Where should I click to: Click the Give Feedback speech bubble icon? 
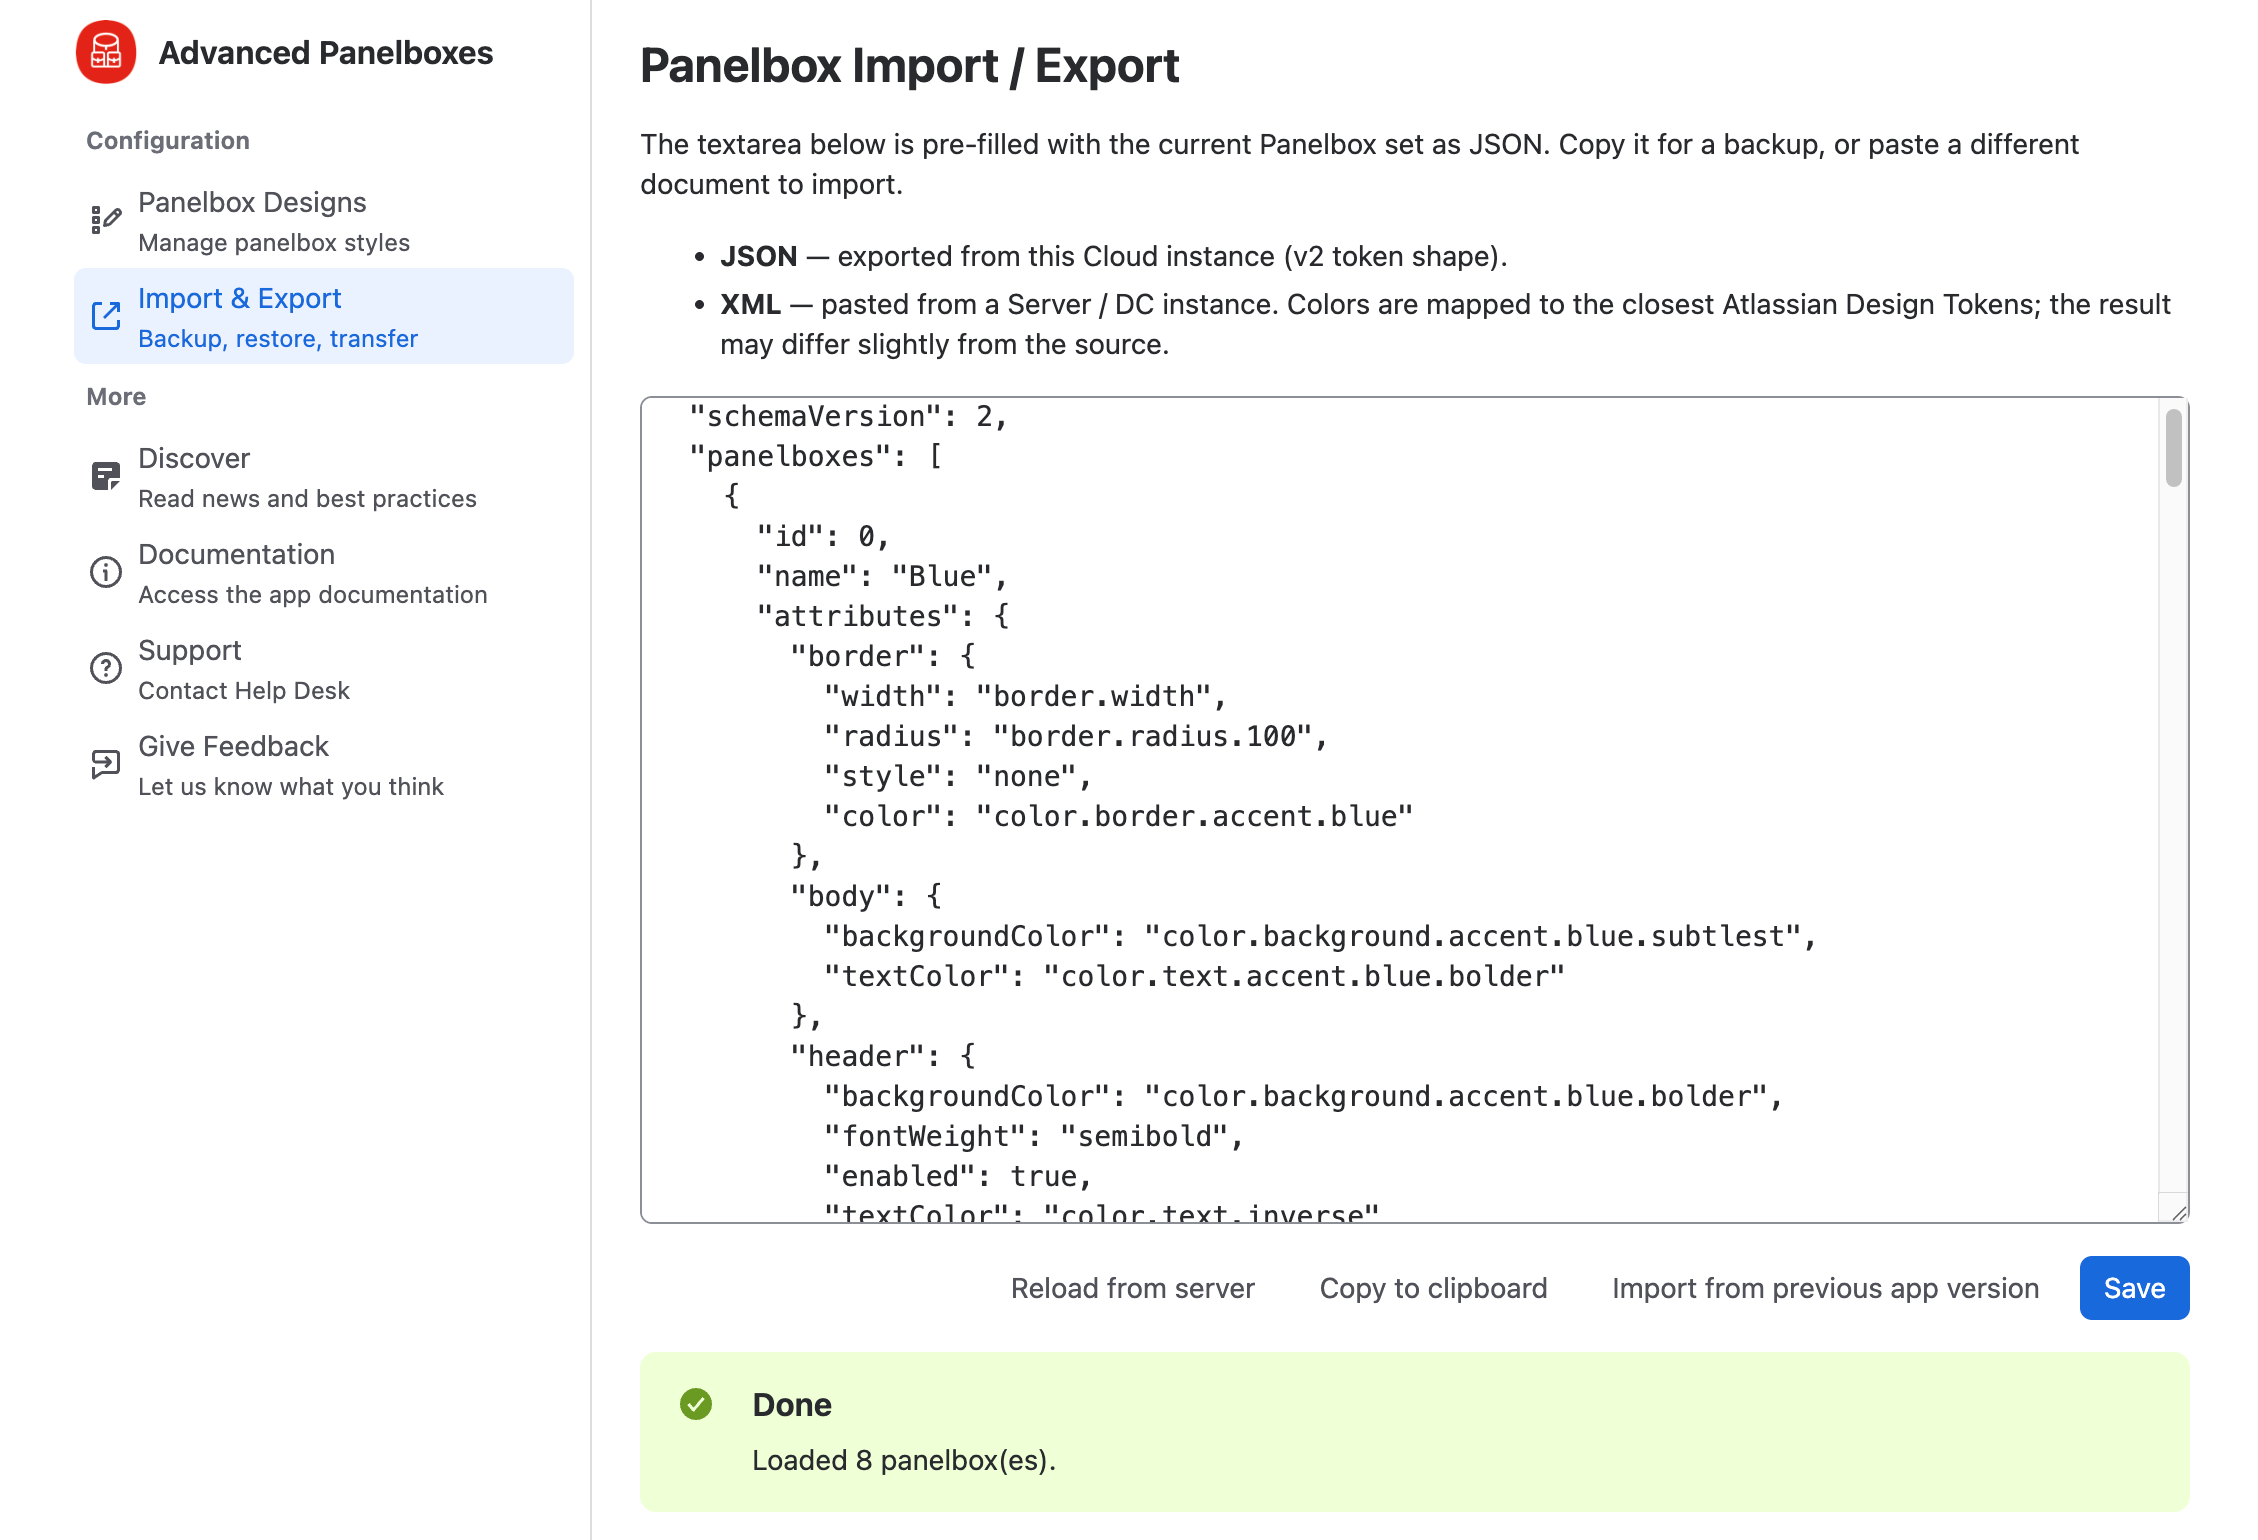coord(106,764)
